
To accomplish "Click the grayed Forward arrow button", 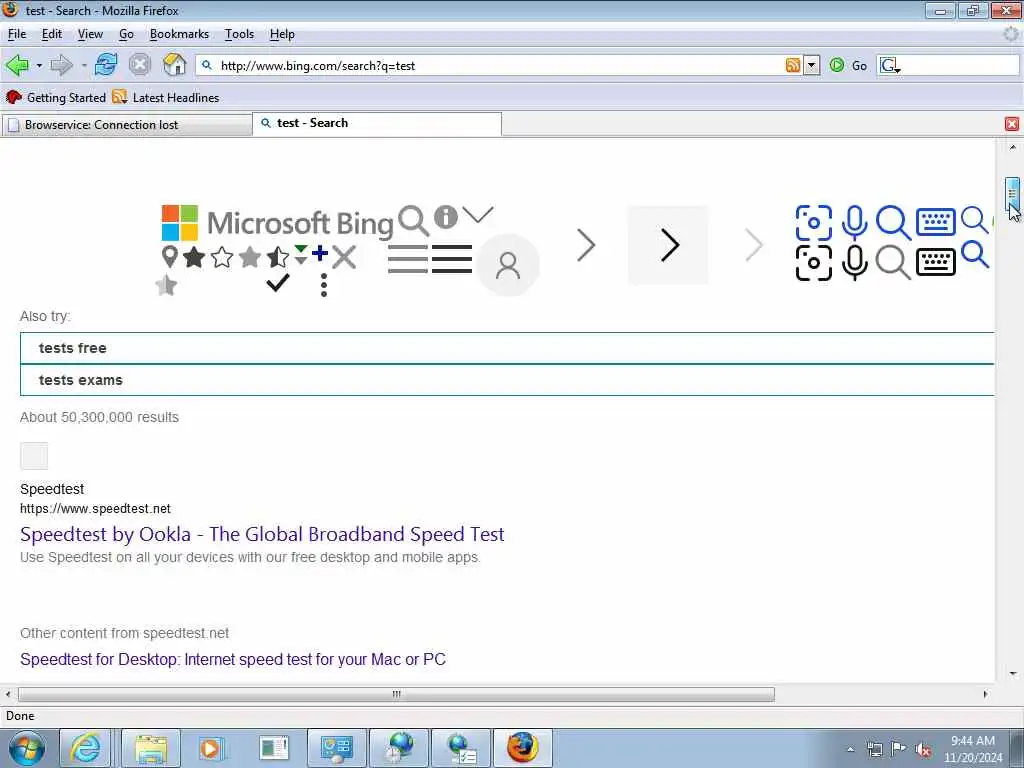I will pyautogui.click(x=61, y=65).
